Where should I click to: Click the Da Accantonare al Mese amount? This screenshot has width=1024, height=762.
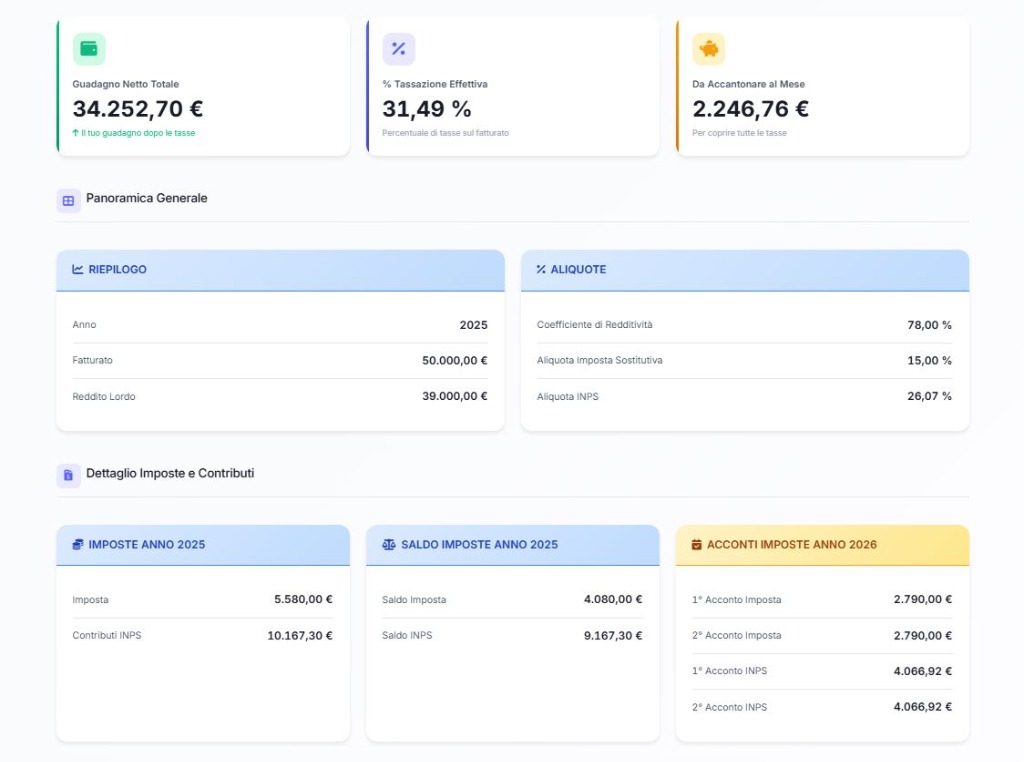[750, 109]
